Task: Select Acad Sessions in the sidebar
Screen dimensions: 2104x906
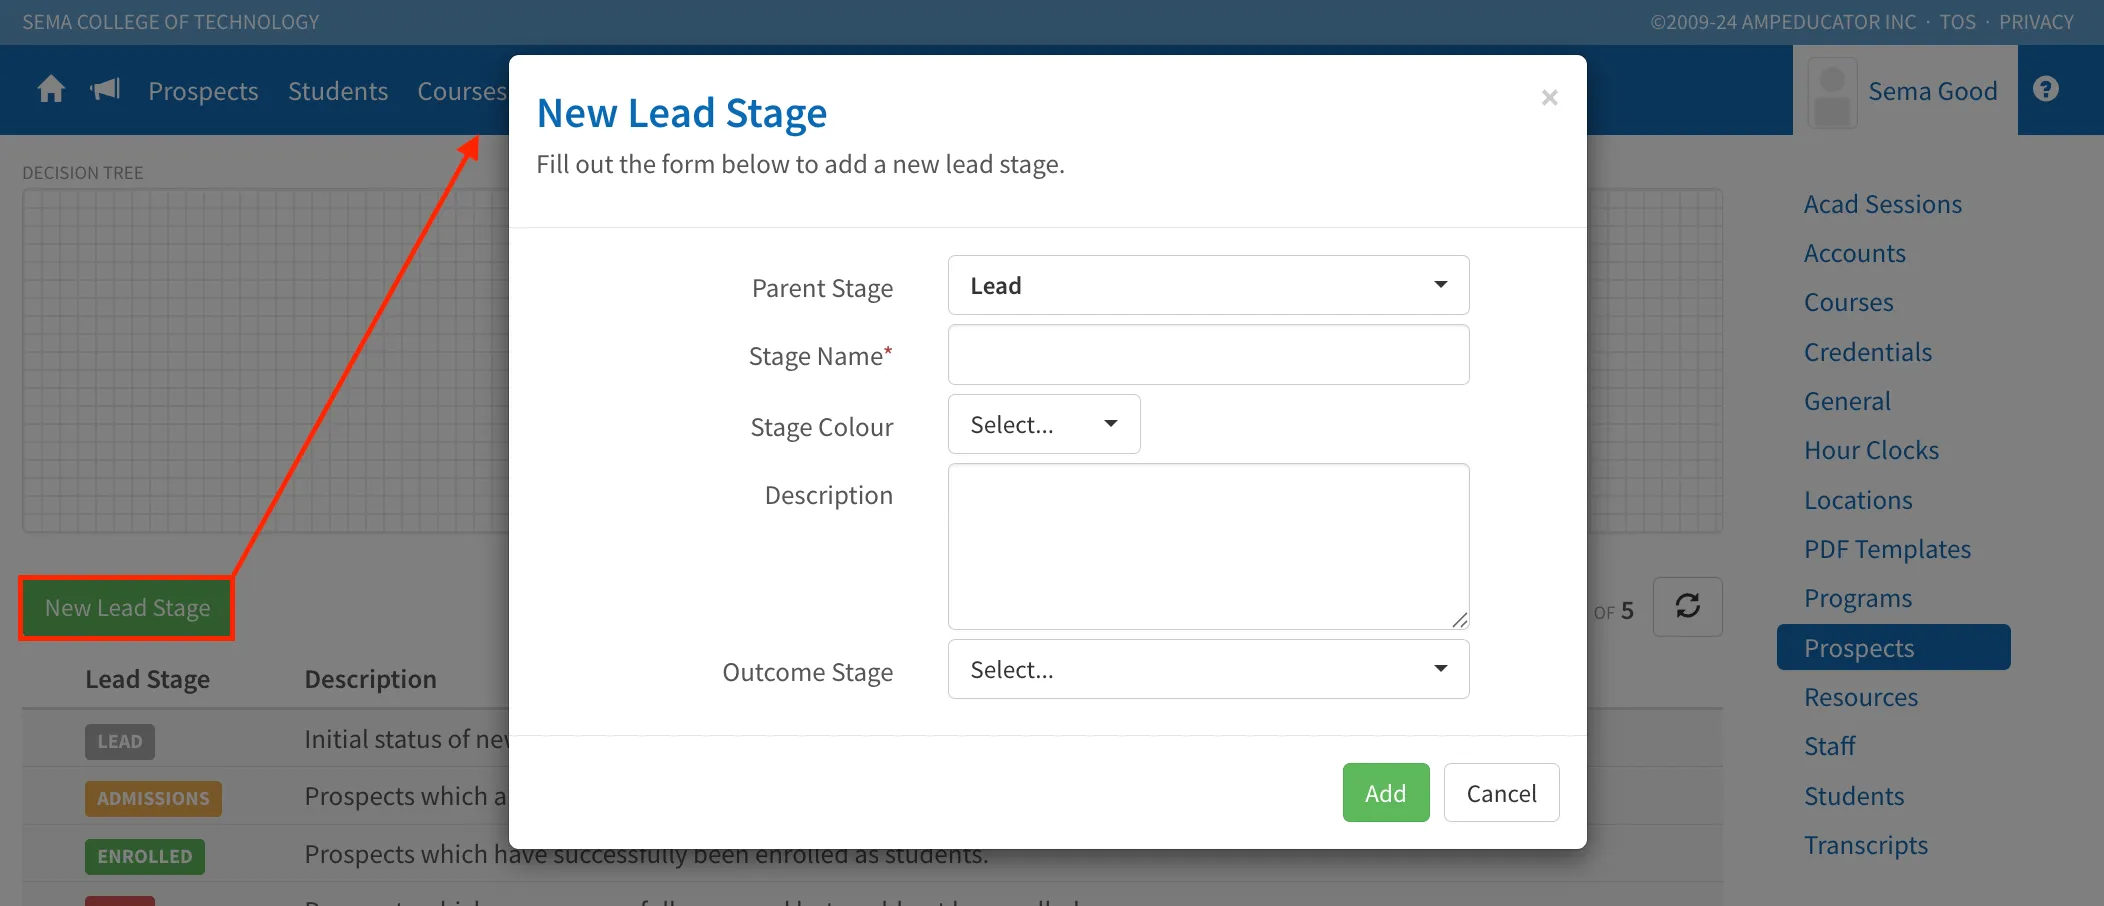Action: coord(1883,204)
